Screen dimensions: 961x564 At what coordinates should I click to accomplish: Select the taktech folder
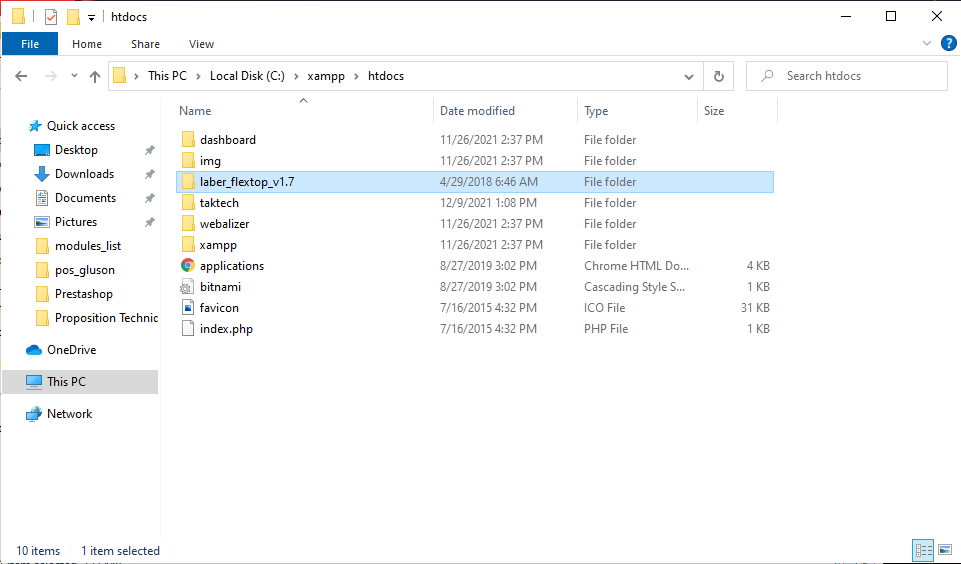point(219,202)
